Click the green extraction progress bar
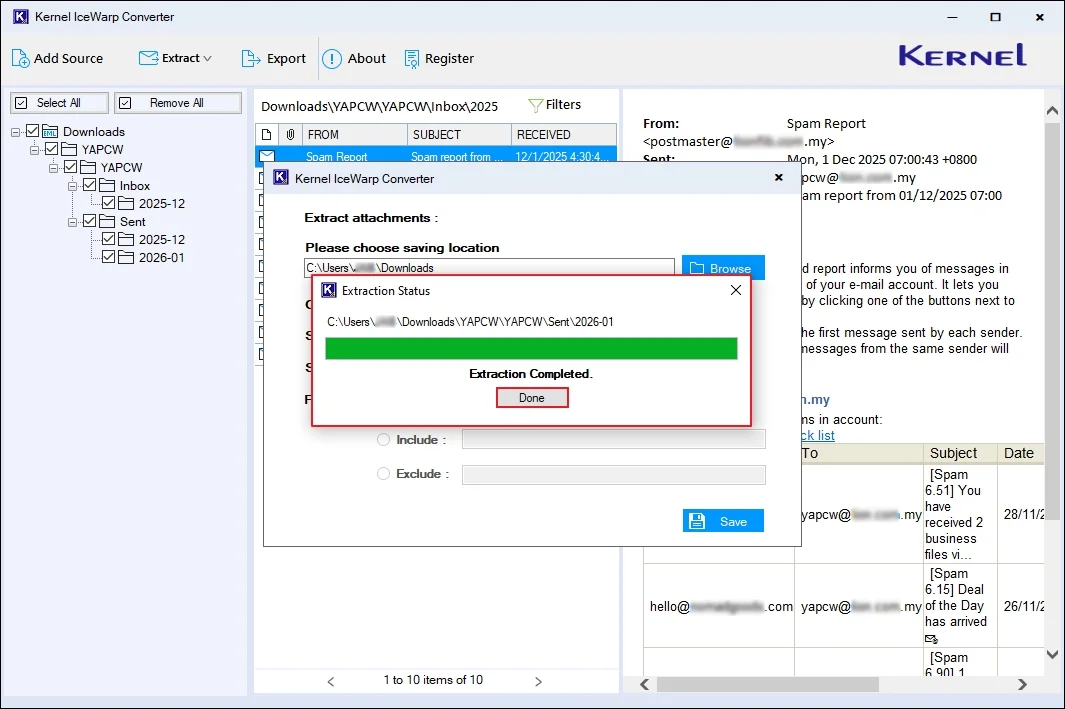Image resolution: width=1065 pixels, height=709 pixels. point(532,348)
